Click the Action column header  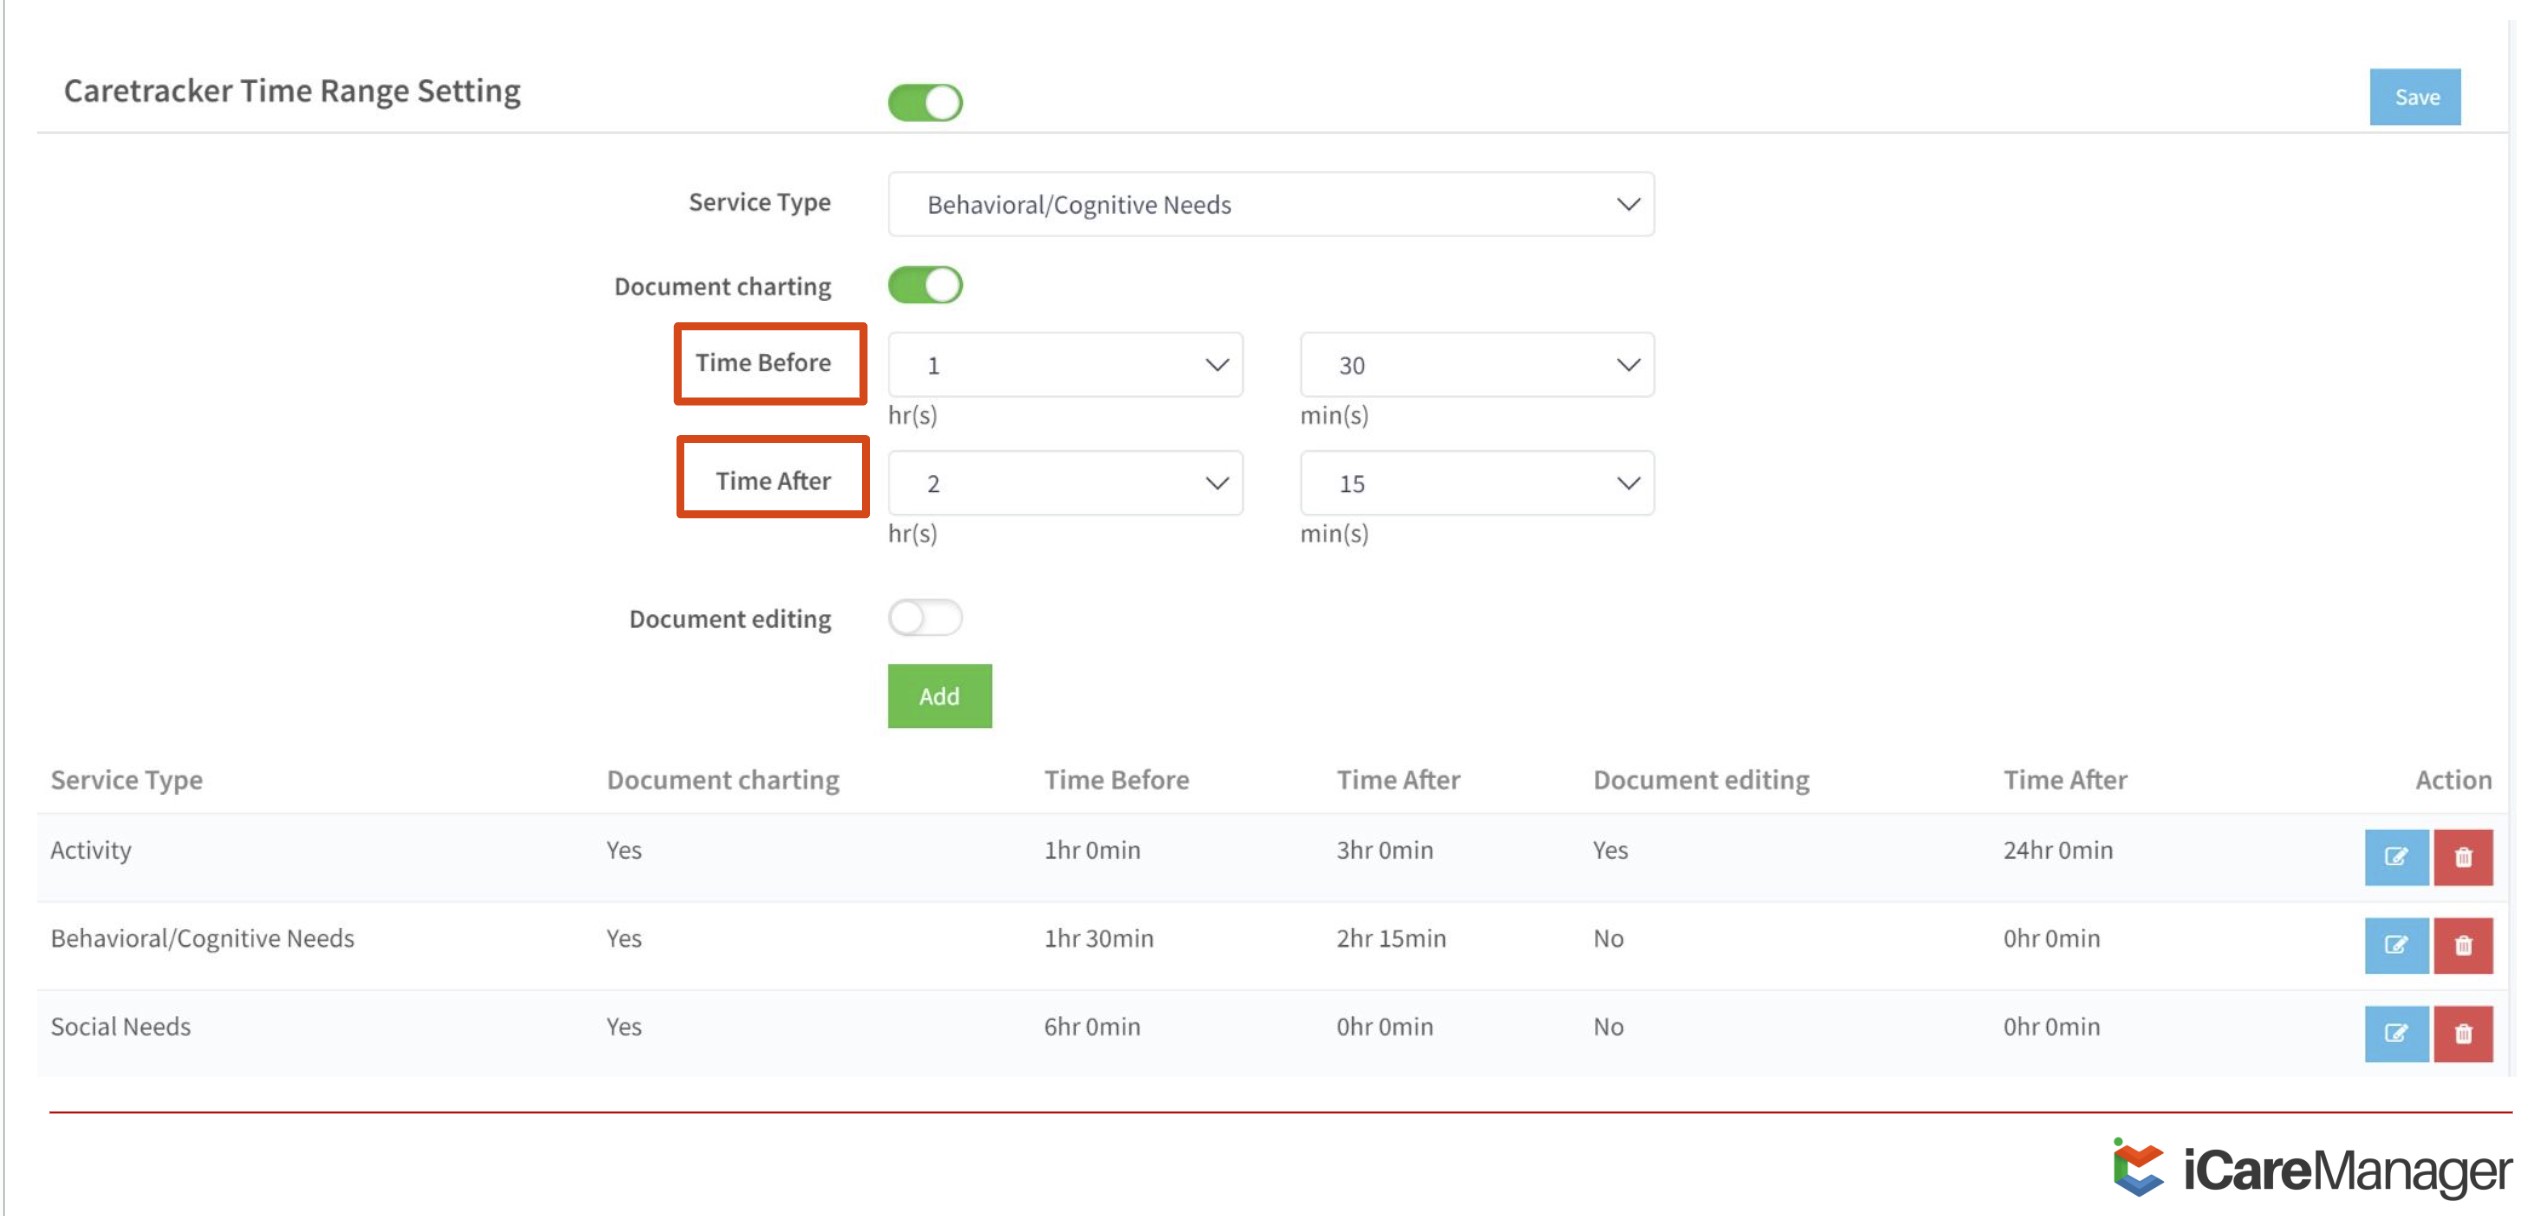pyautogui.click(x=2453, y=780)
